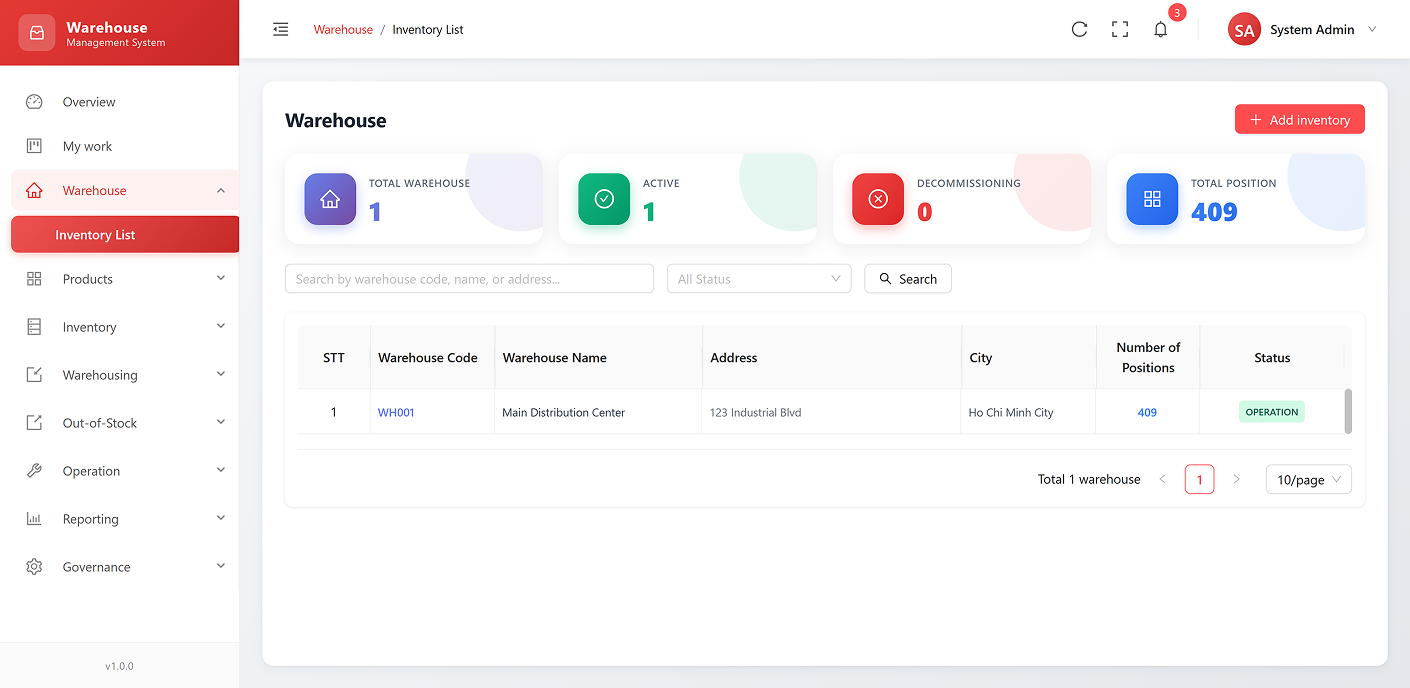Open System Admin user menu
This screenshot has width=1410, height=688.
coord(1302,30)
